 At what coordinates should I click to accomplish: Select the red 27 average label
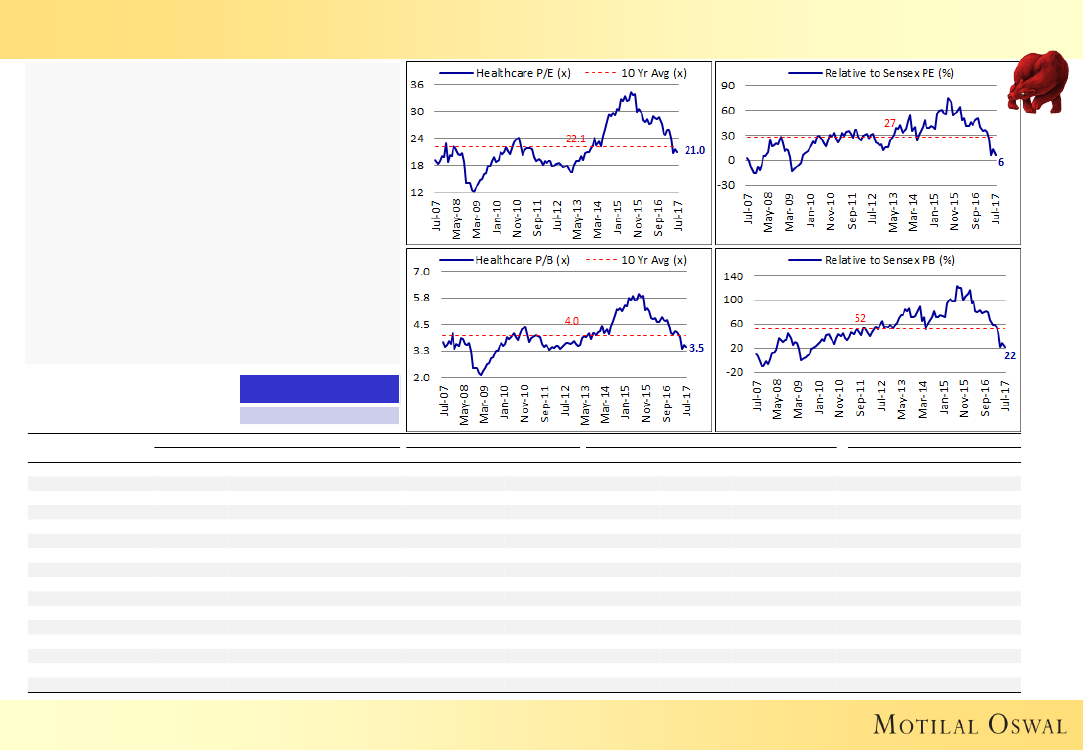click(x=889, y=123)
